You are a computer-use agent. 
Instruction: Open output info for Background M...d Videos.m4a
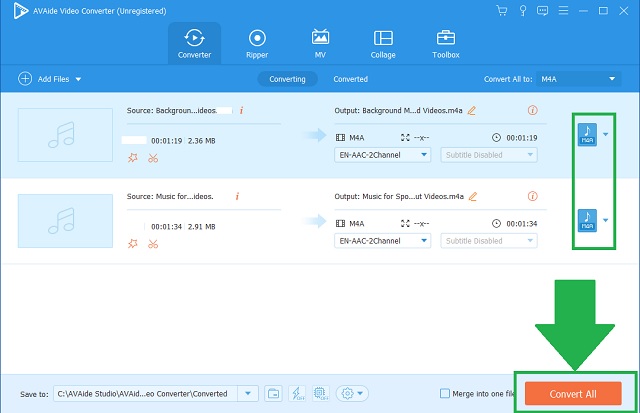coord(533,110)
